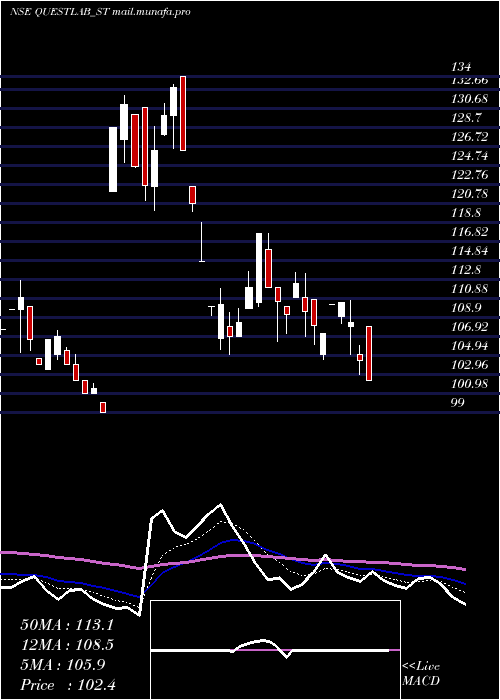Viewport: 500px width, 700px height.
Task: Click the <<Live MACD label
Action: coord(421,674)
